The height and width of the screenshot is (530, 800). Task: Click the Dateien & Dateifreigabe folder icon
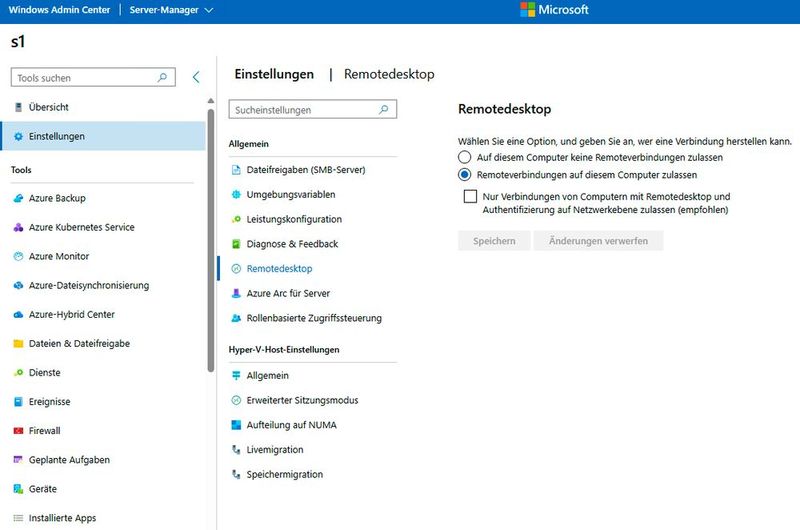(18, 343)
